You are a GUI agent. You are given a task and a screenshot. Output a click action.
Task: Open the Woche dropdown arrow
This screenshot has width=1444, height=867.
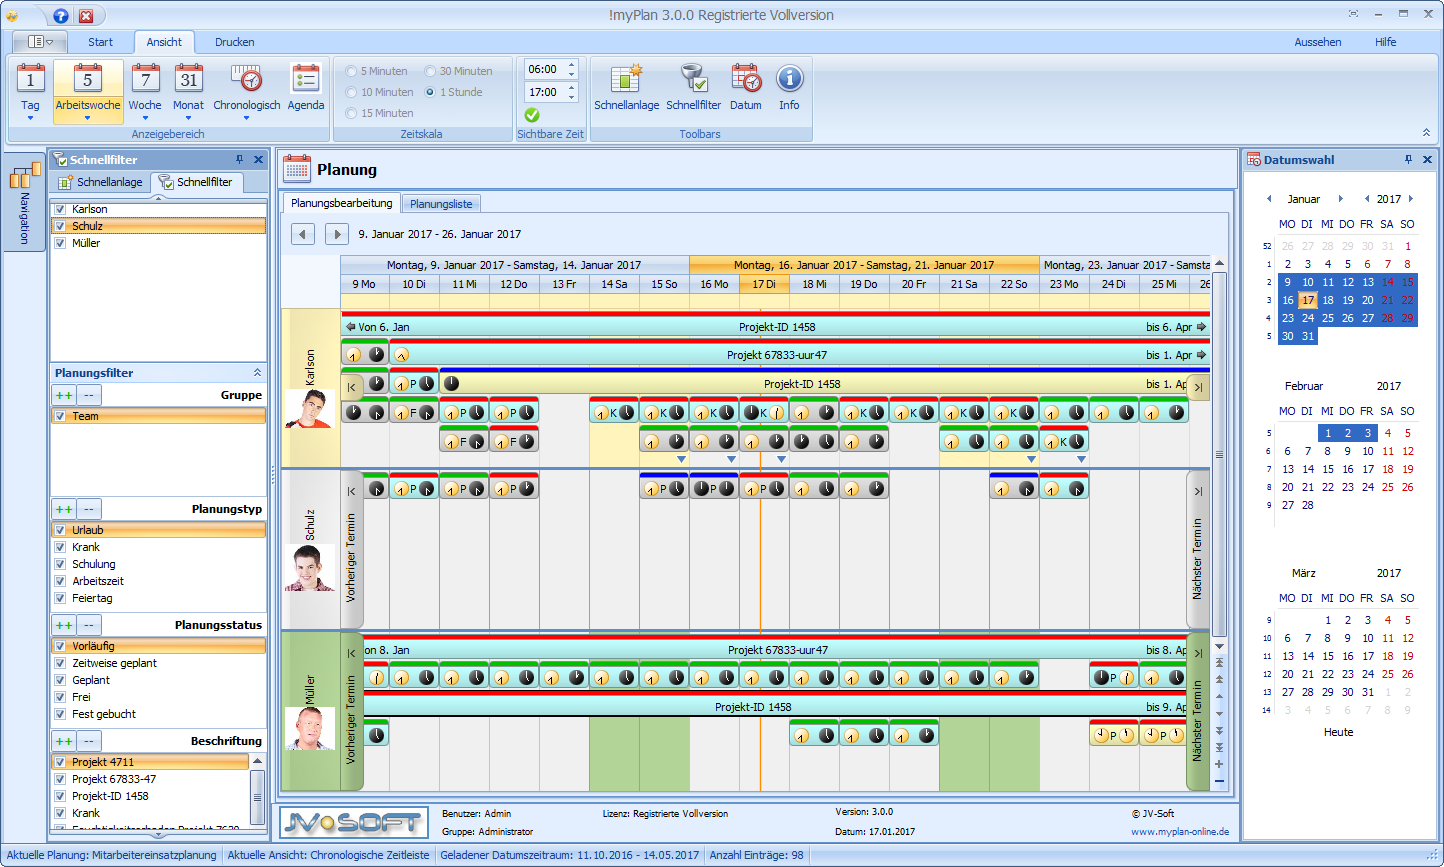[145, 117]
